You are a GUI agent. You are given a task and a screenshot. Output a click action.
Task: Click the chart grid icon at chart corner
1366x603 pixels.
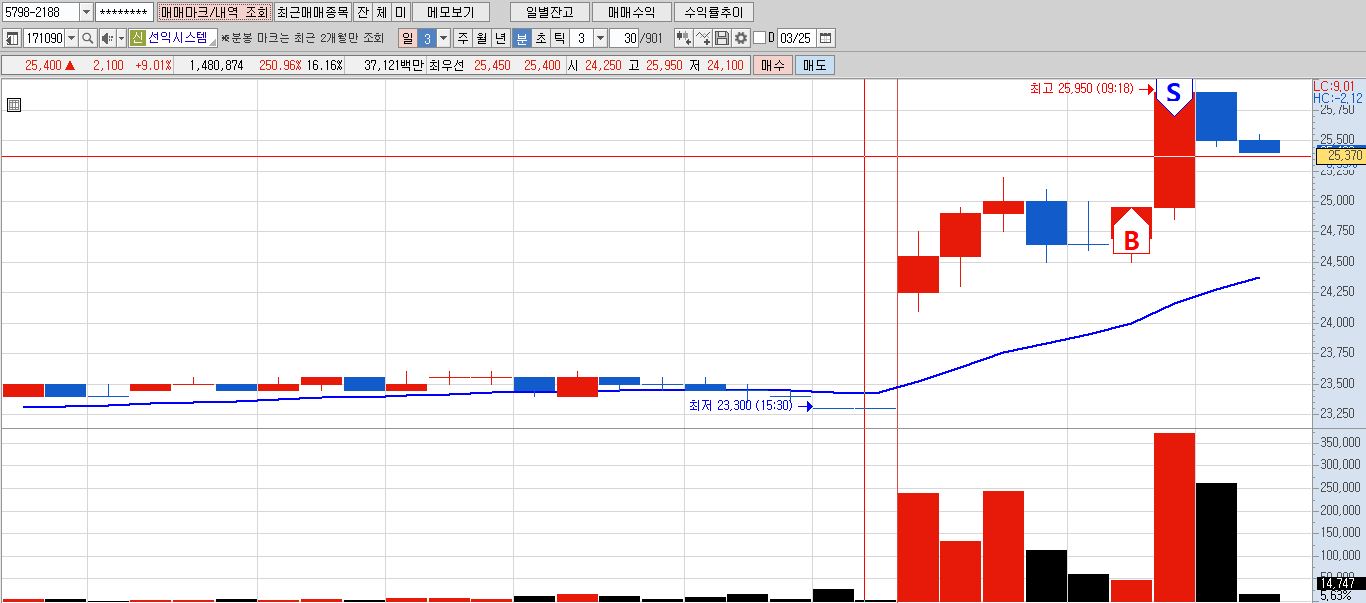click(13, 103)
